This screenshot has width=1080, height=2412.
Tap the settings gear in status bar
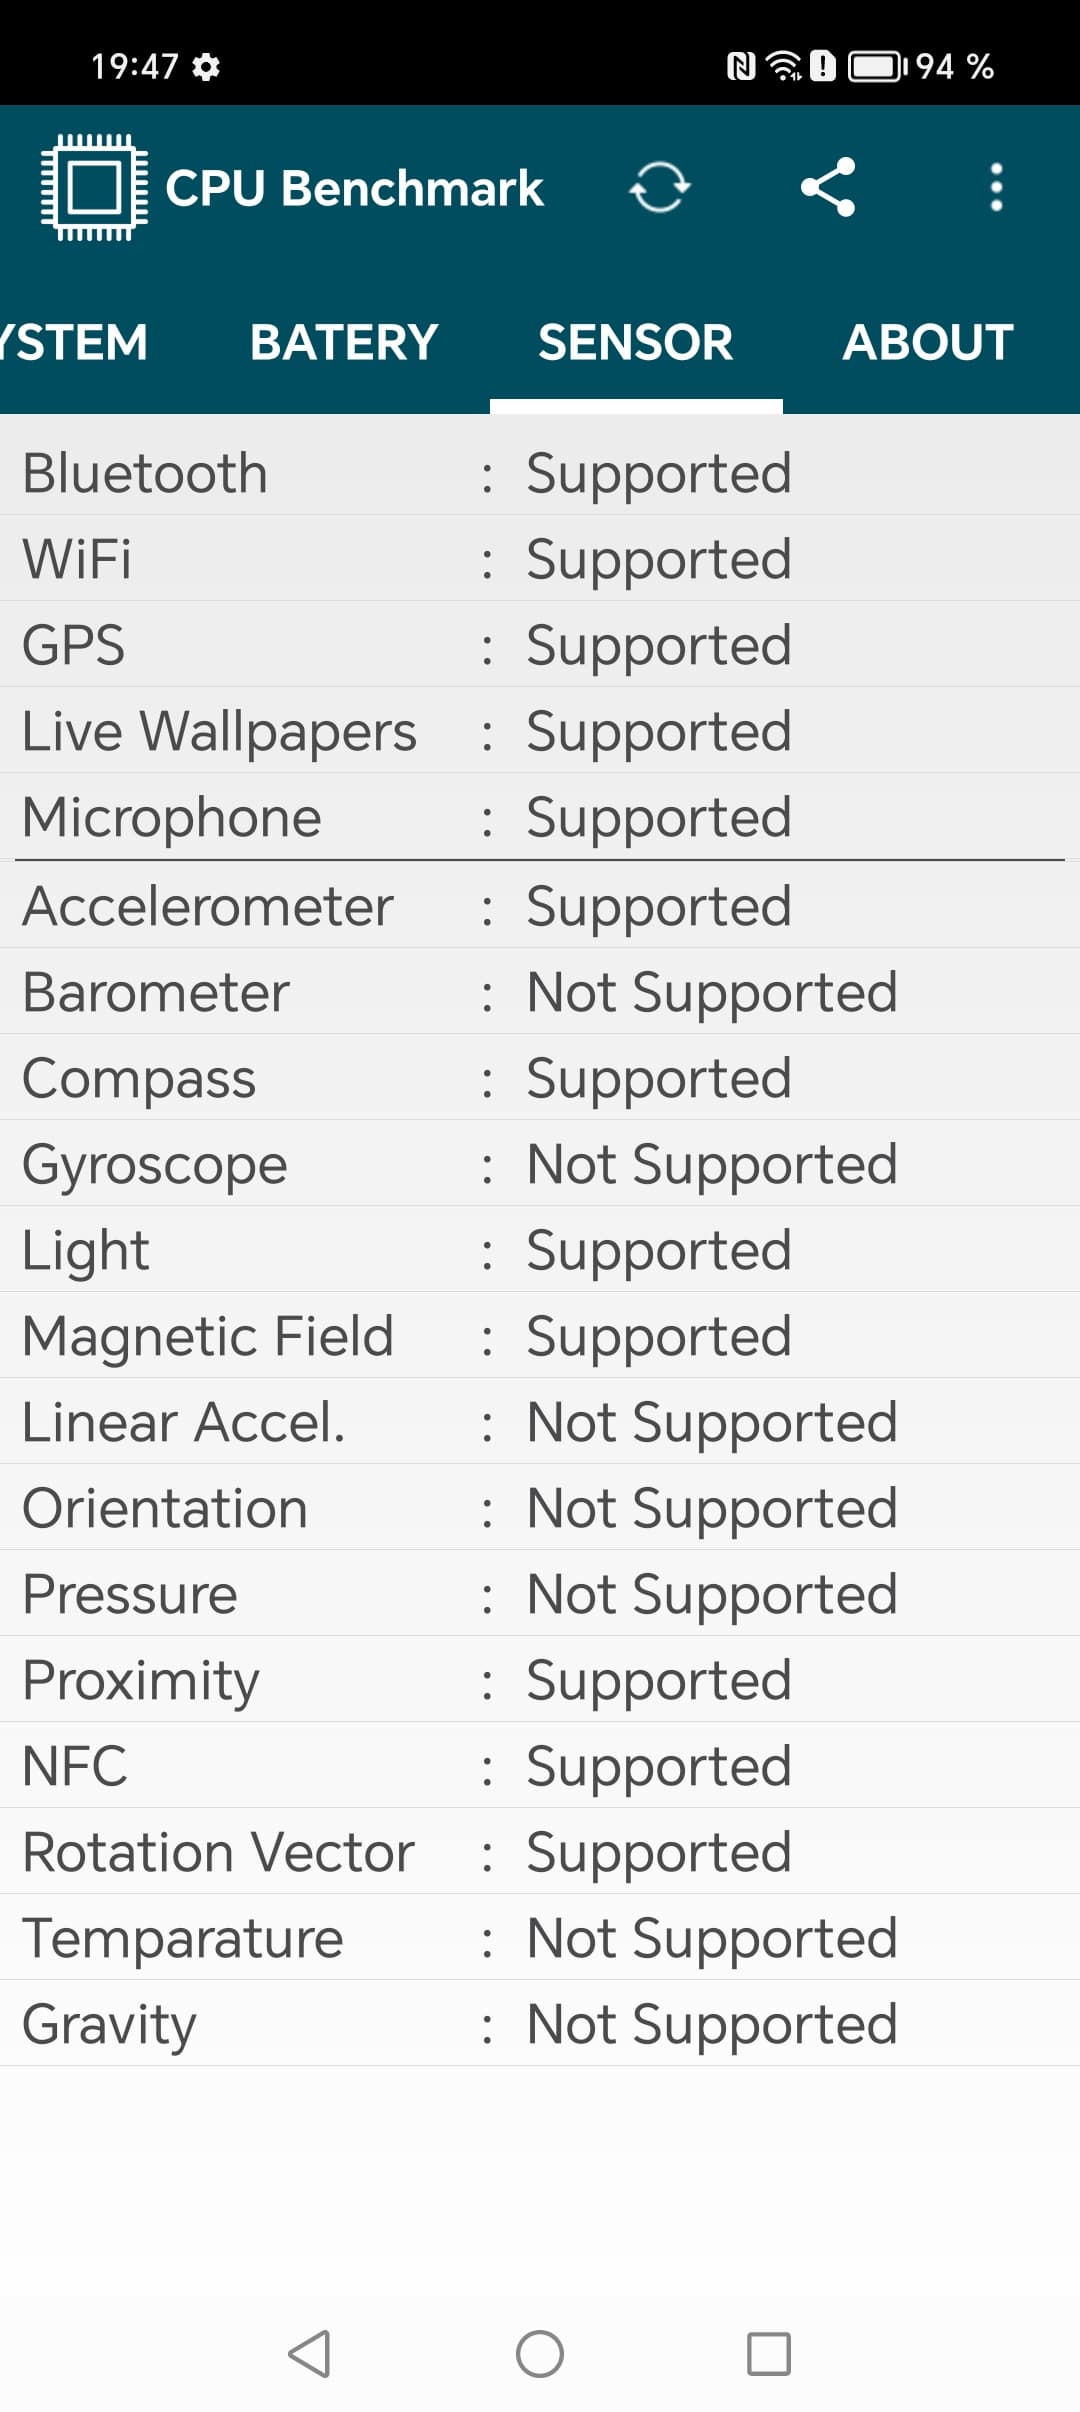pos(206,67)
